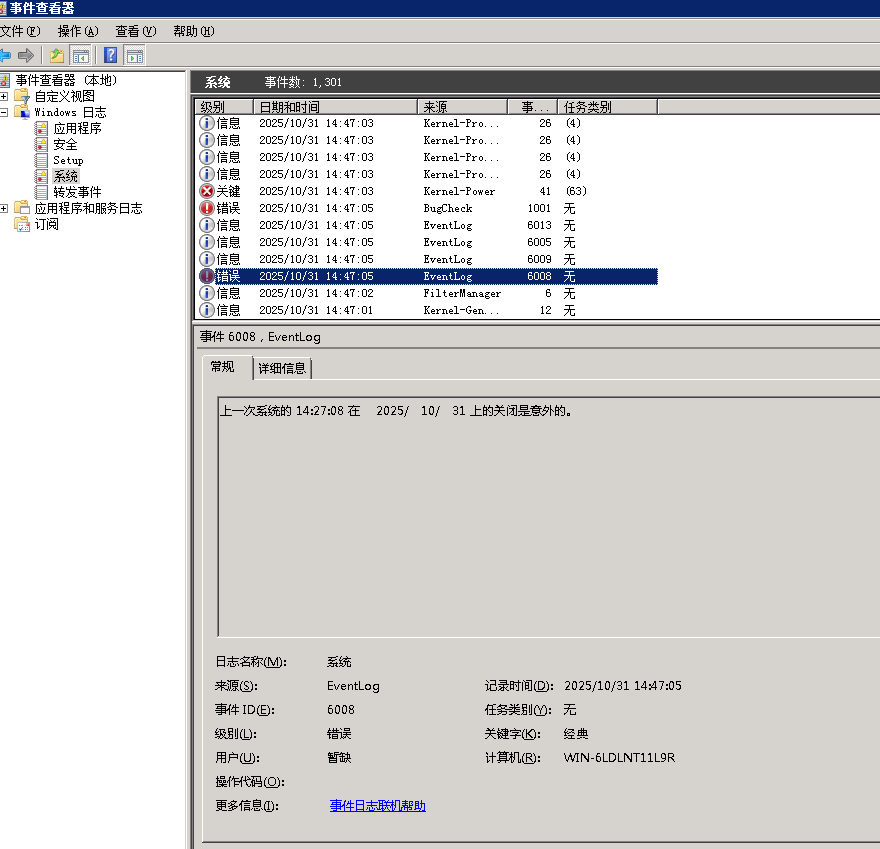Select the 安全 log in the tree

coord(64,144)
